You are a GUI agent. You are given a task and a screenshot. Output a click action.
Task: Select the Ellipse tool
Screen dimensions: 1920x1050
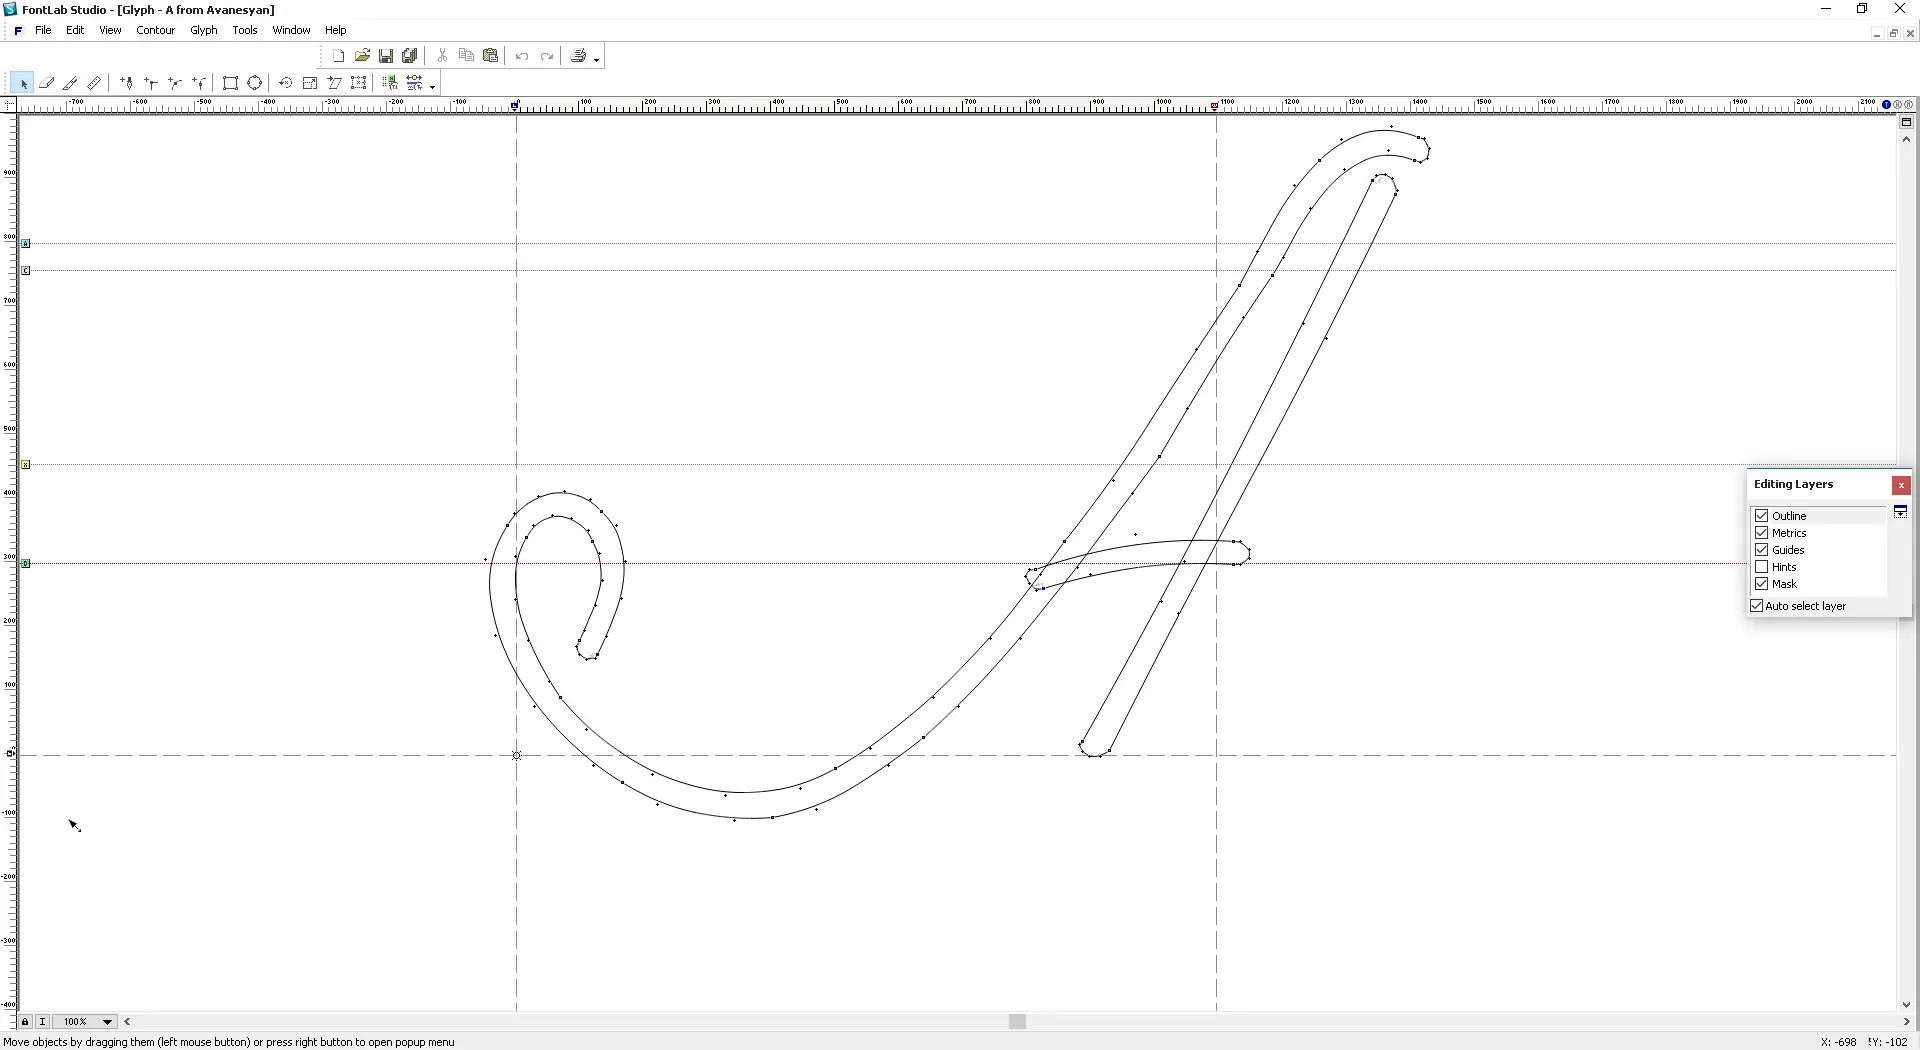point(255,83)
